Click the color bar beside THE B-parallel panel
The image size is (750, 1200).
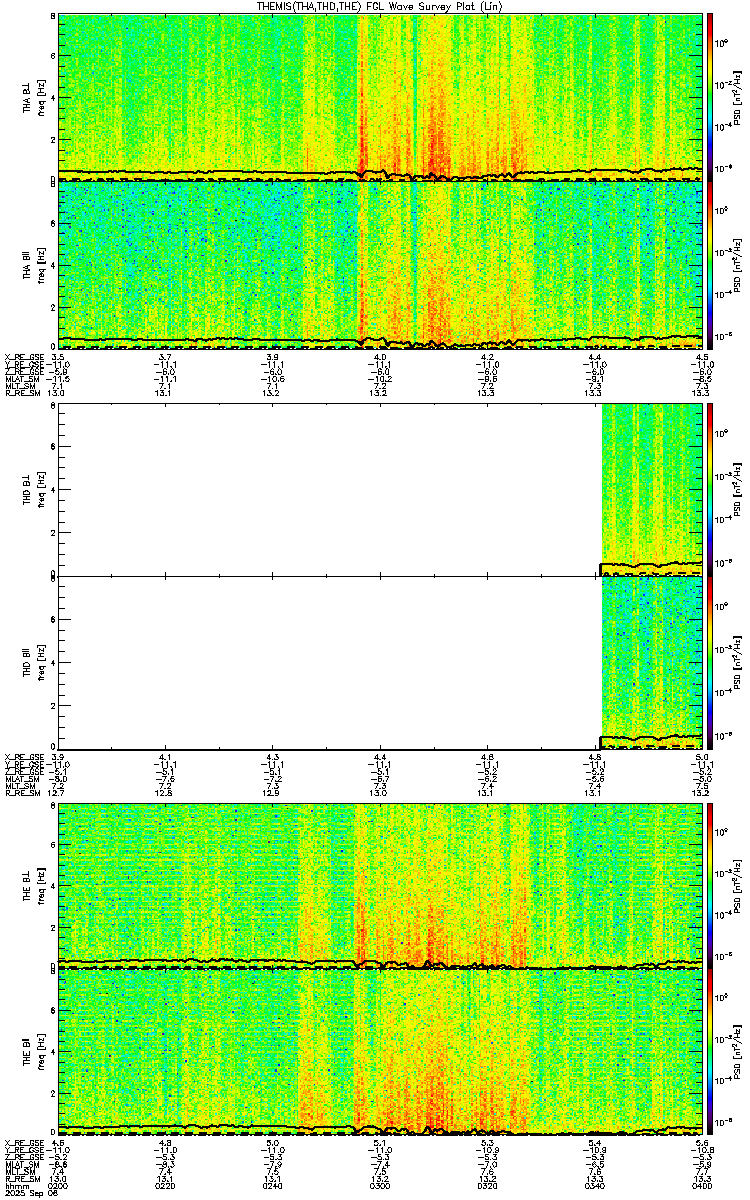point(711,1052)
